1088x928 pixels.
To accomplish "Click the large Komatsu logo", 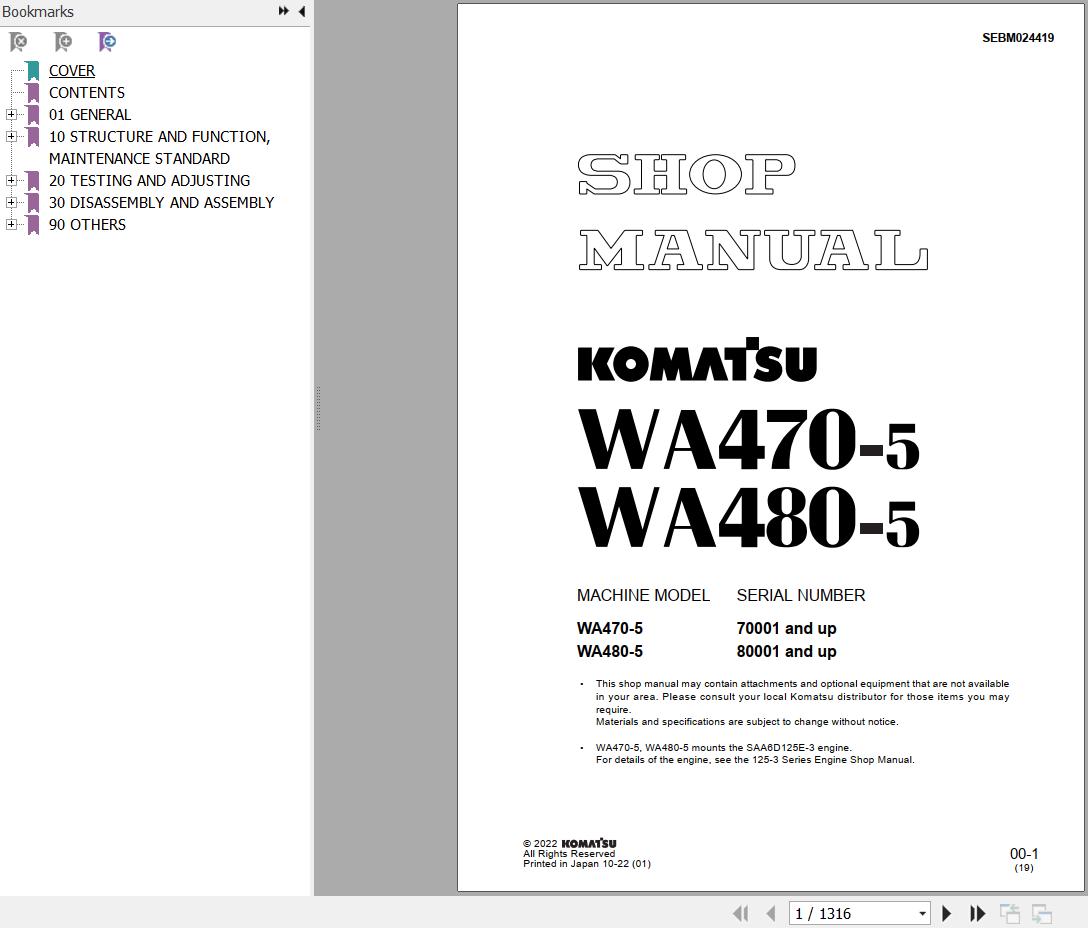I will pos(697,360).
